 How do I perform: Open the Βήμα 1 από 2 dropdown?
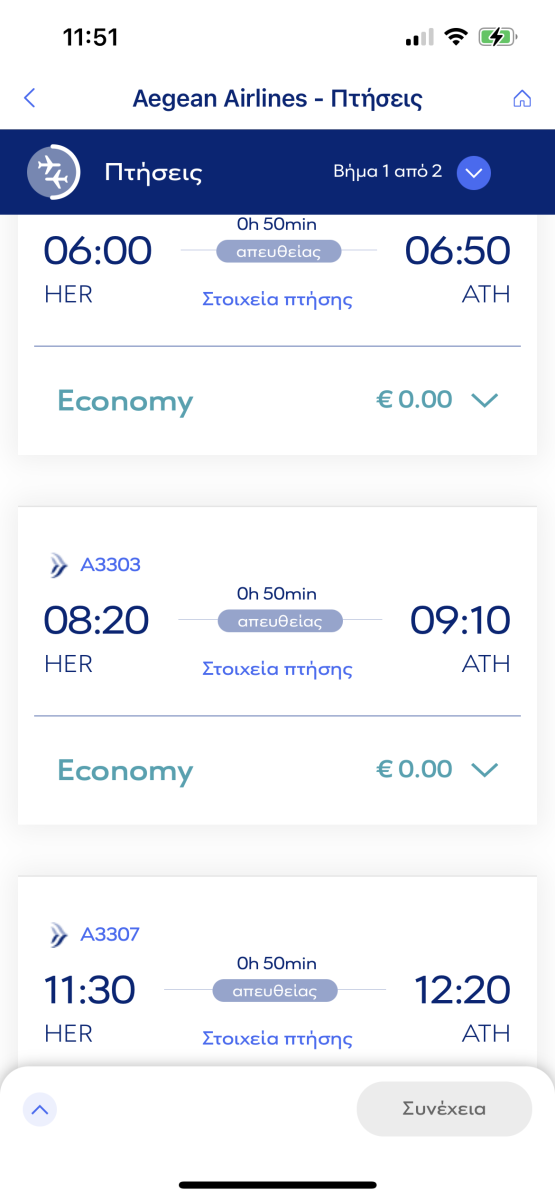coord(474,172)
